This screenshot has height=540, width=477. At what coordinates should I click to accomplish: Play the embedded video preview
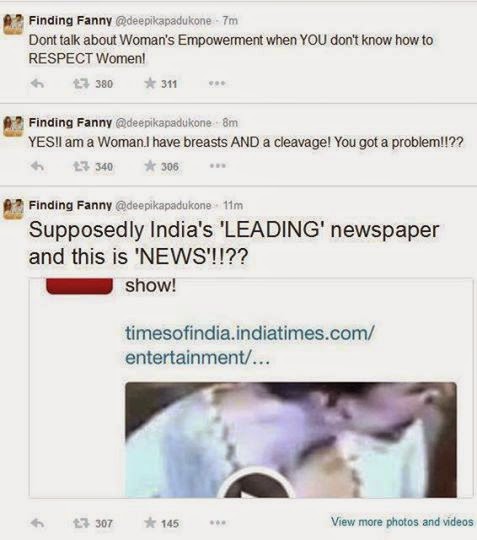(x=256, y=485)
